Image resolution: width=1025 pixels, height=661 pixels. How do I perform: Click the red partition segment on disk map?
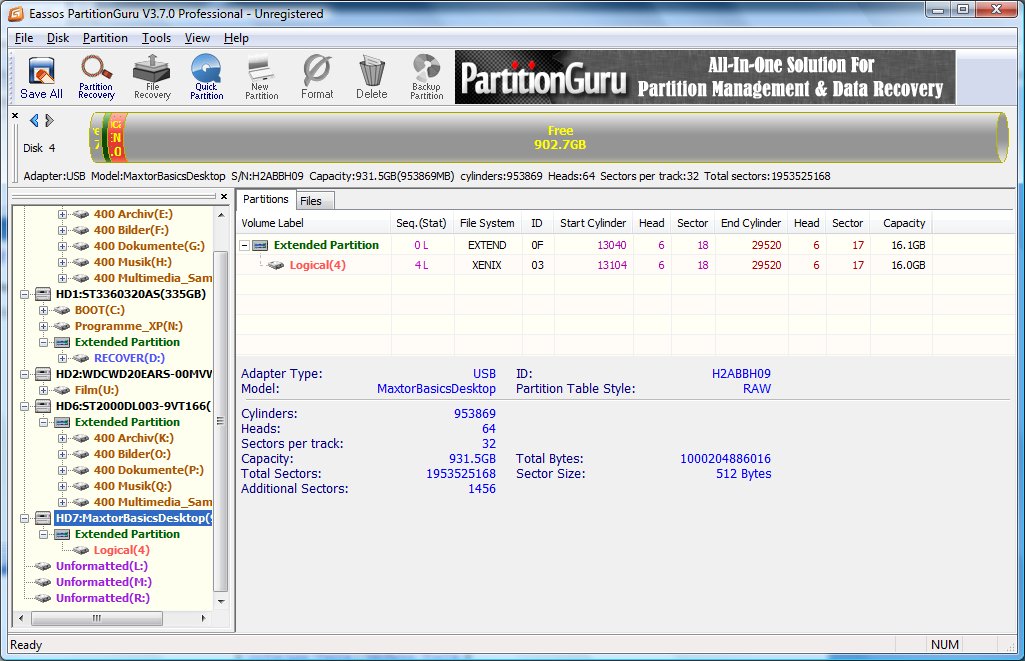pyautogui.click(x=116, y=138)
